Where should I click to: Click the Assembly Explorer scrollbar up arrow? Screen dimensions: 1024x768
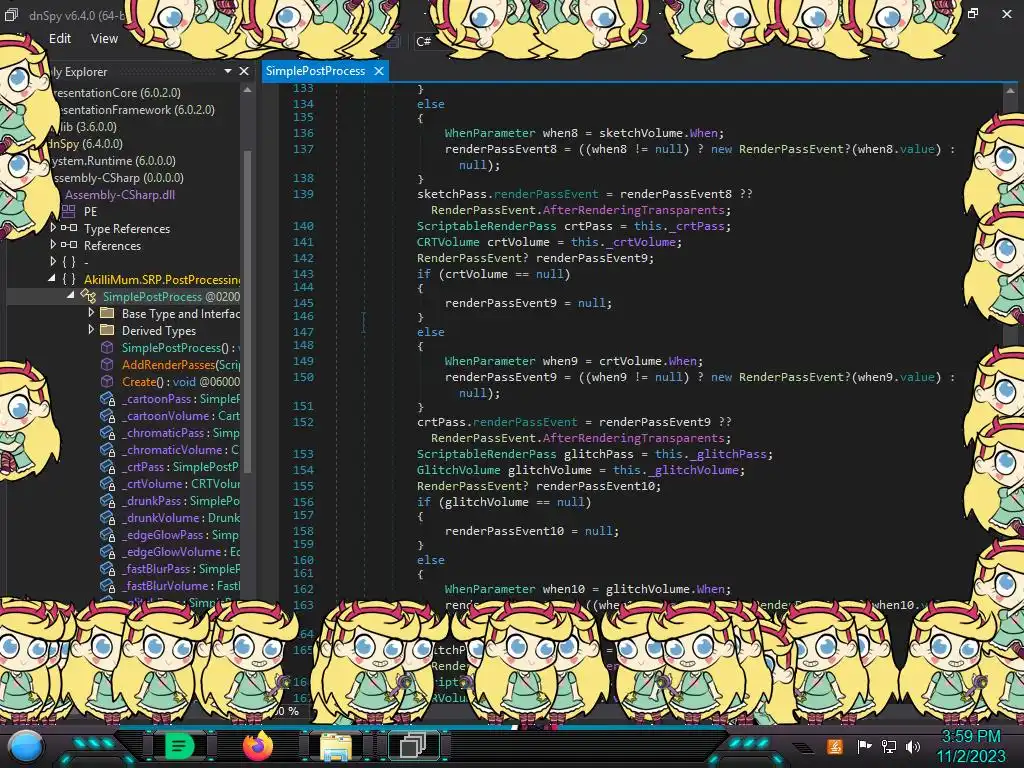[x=248, y=90]
